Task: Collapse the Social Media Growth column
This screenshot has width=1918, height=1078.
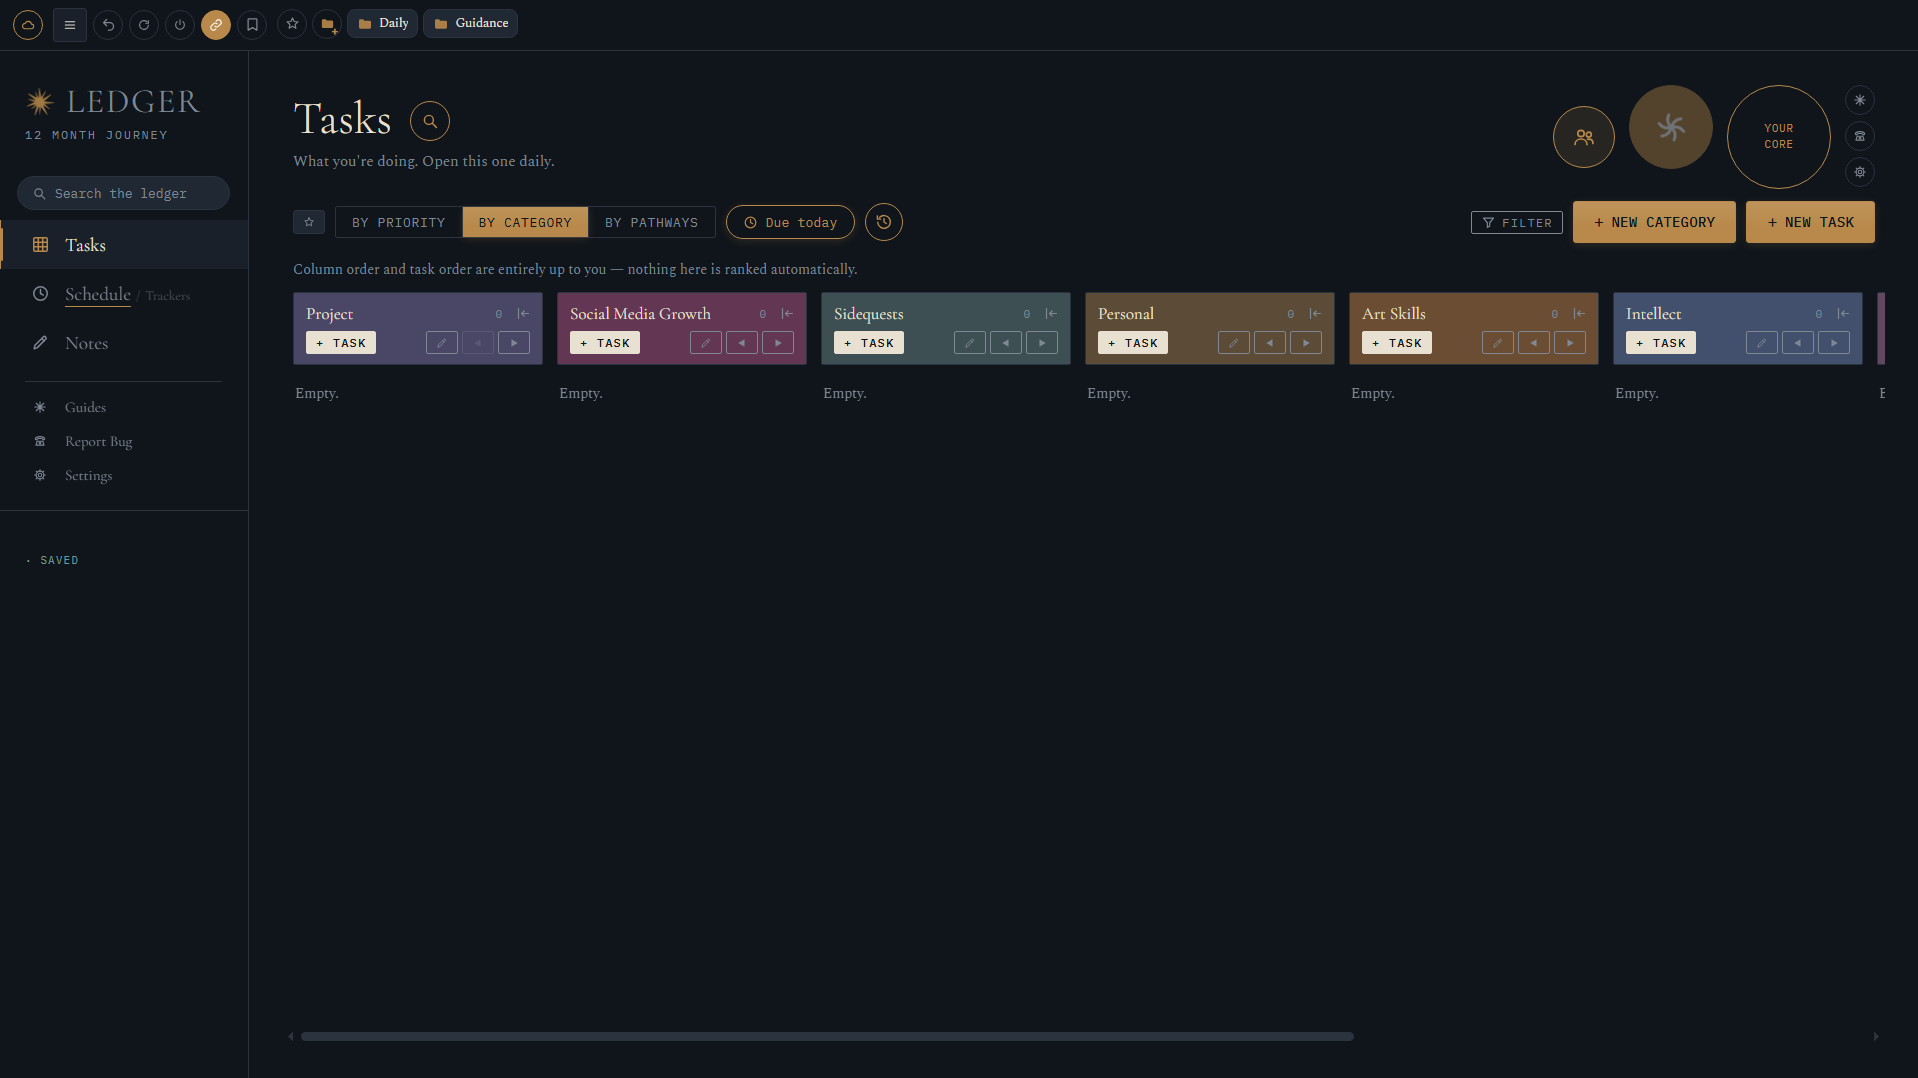Action: coord(787,314)
